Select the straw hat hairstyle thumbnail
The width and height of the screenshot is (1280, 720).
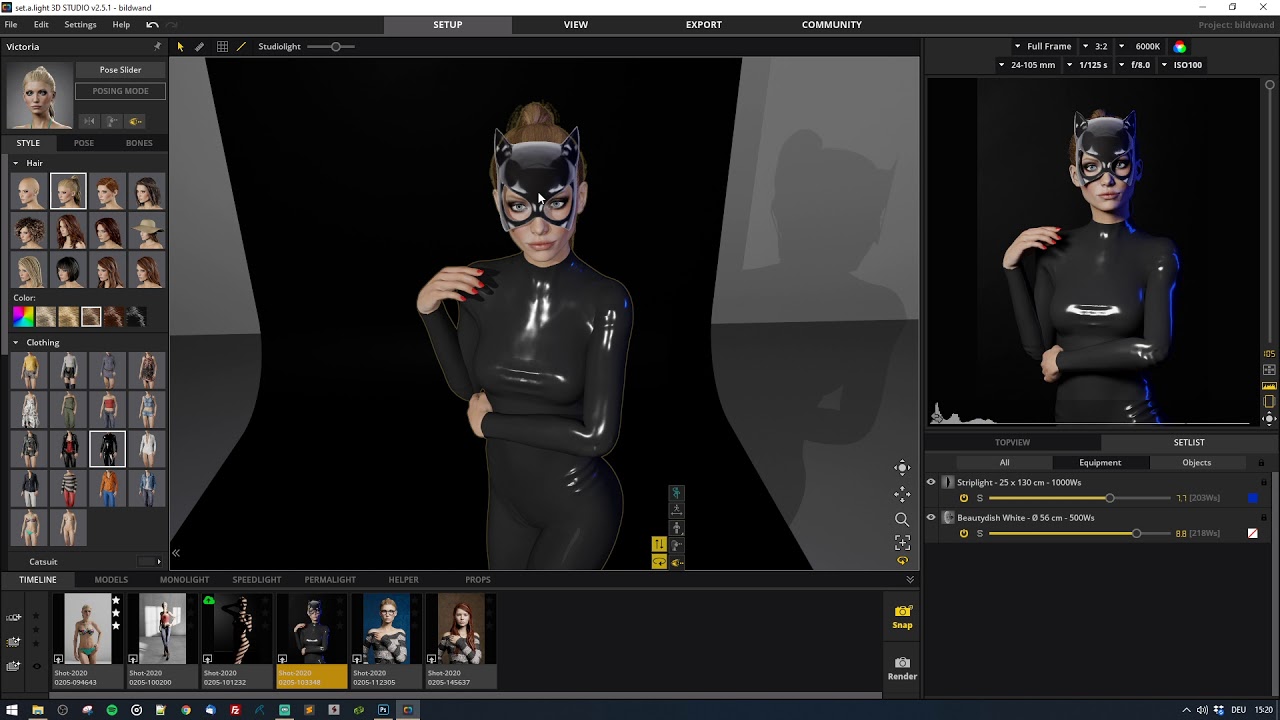[x=147, y=232]
